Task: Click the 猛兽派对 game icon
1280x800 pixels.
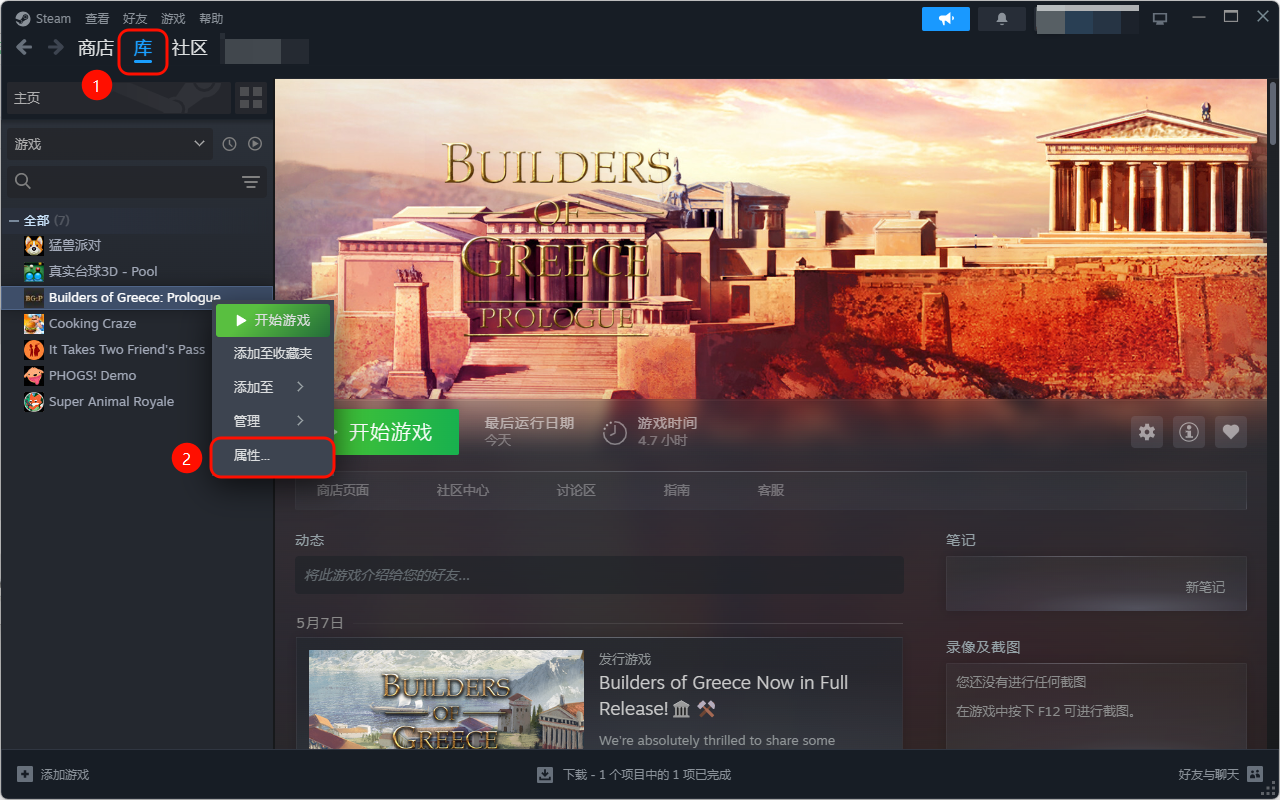Action: tap(34, 245)
